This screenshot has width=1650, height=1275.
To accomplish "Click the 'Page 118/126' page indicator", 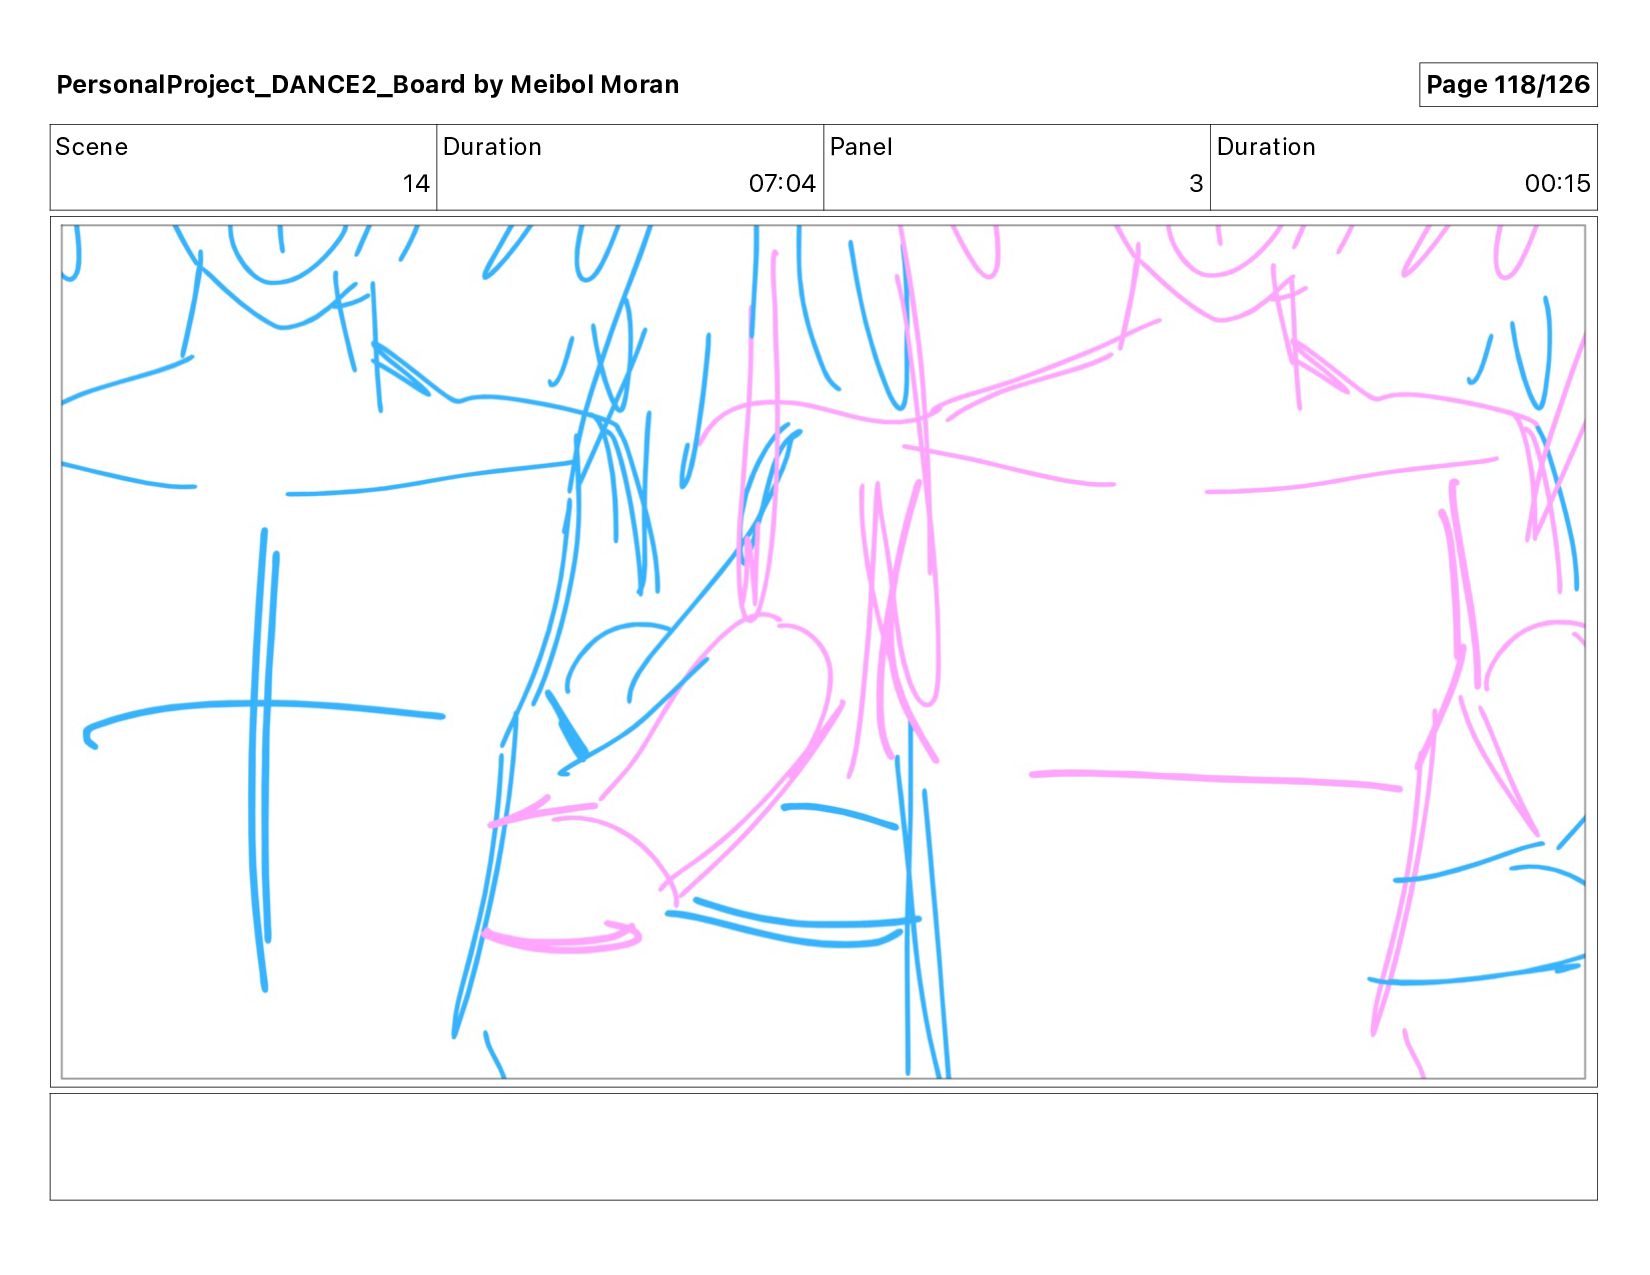I will 1508,85.
